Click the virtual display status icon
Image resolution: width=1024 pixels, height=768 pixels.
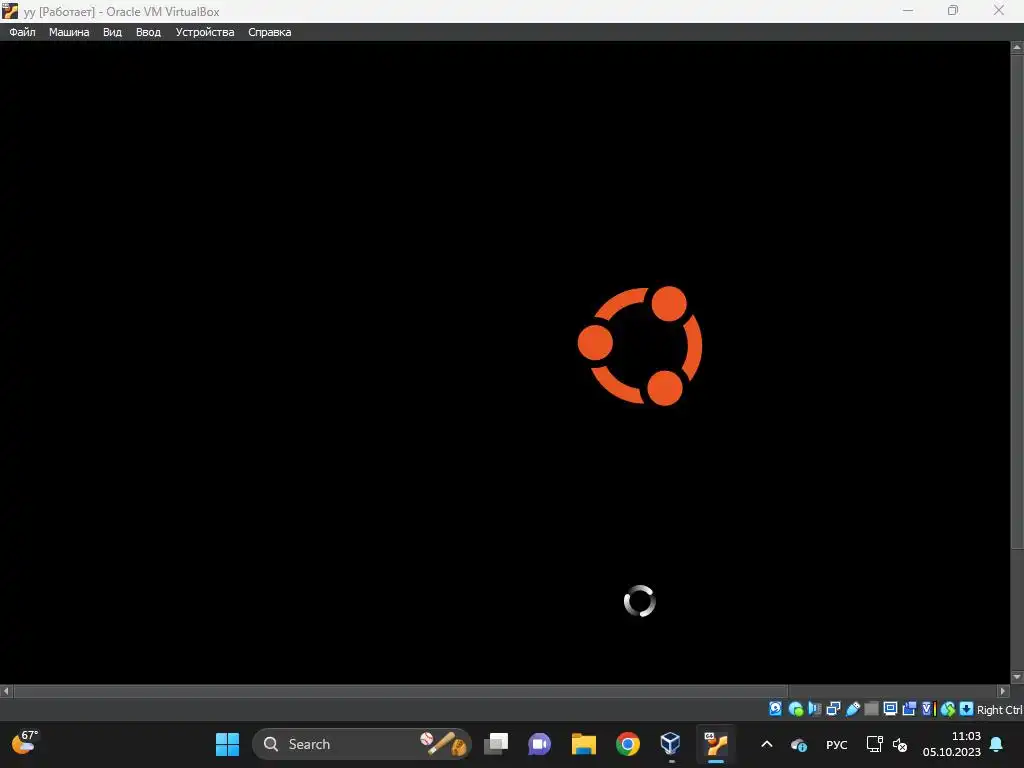(x=890, y=709)
